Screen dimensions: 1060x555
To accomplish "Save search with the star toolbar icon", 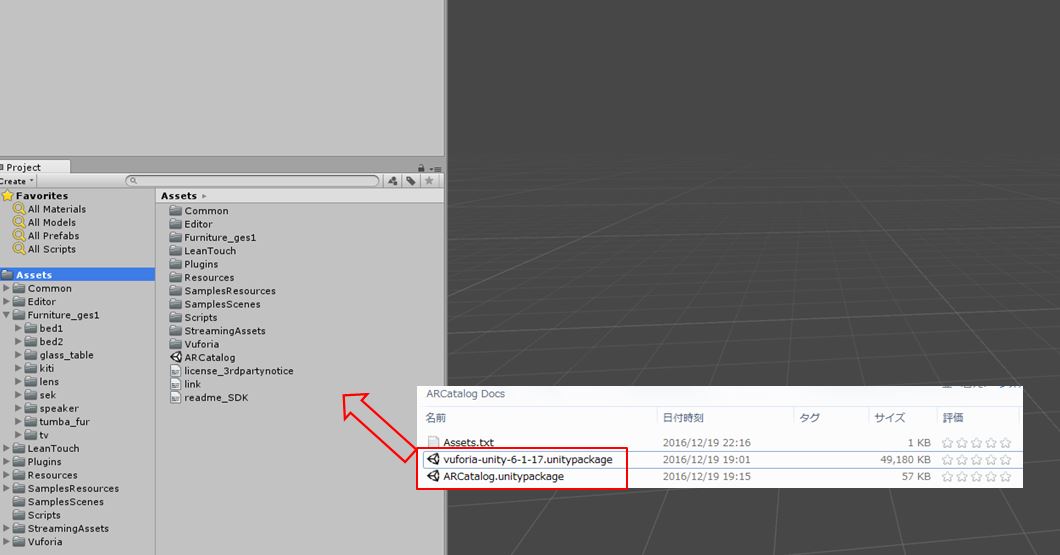I will 429,180.
